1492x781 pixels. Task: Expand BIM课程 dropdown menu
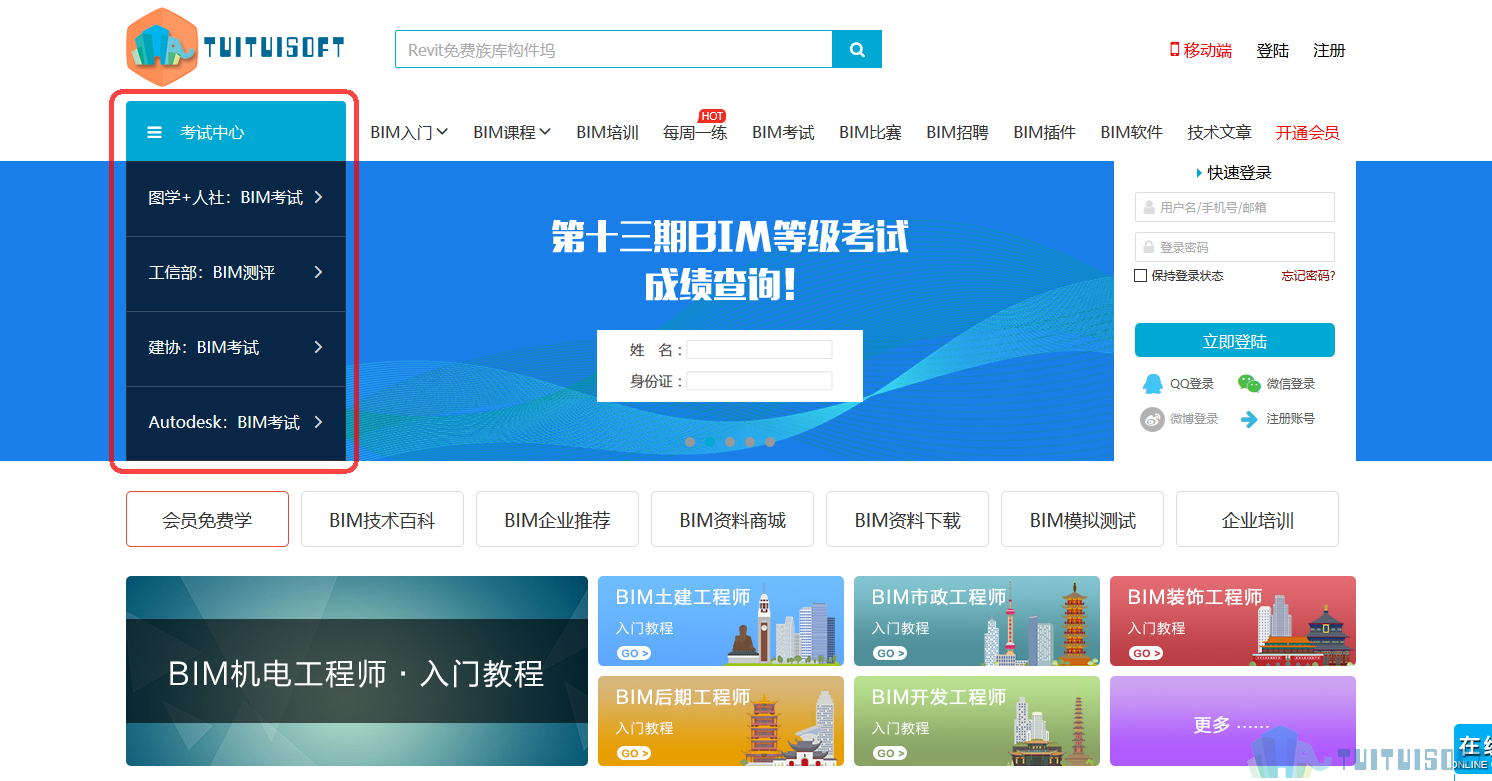click(x=512, y=132)
